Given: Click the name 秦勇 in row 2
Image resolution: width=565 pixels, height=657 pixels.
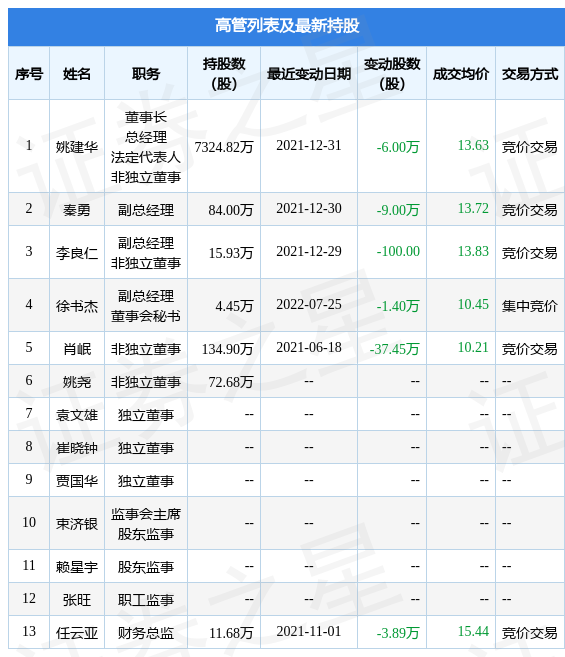Looking at the screenshot, I should point(77,210).
